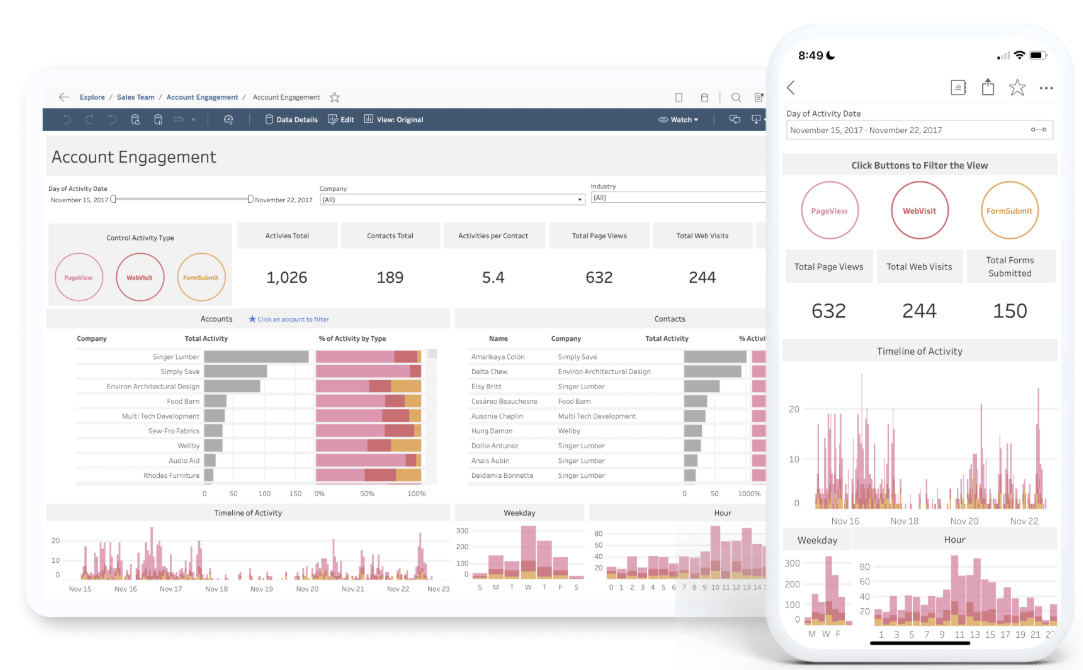Click the Undo arrow in the toolbar

pos(66,119)
